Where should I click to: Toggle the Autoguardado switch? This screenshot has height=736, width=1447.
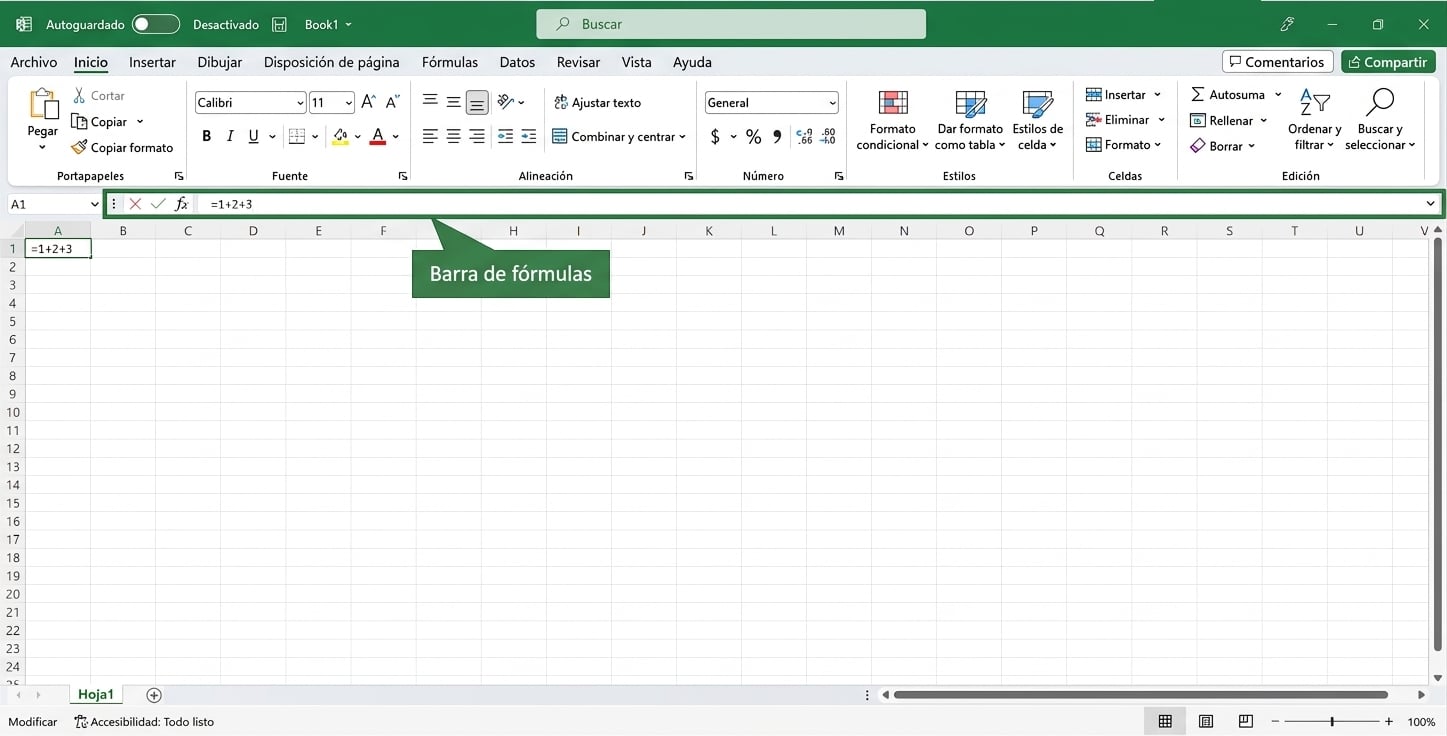(156, 24)
